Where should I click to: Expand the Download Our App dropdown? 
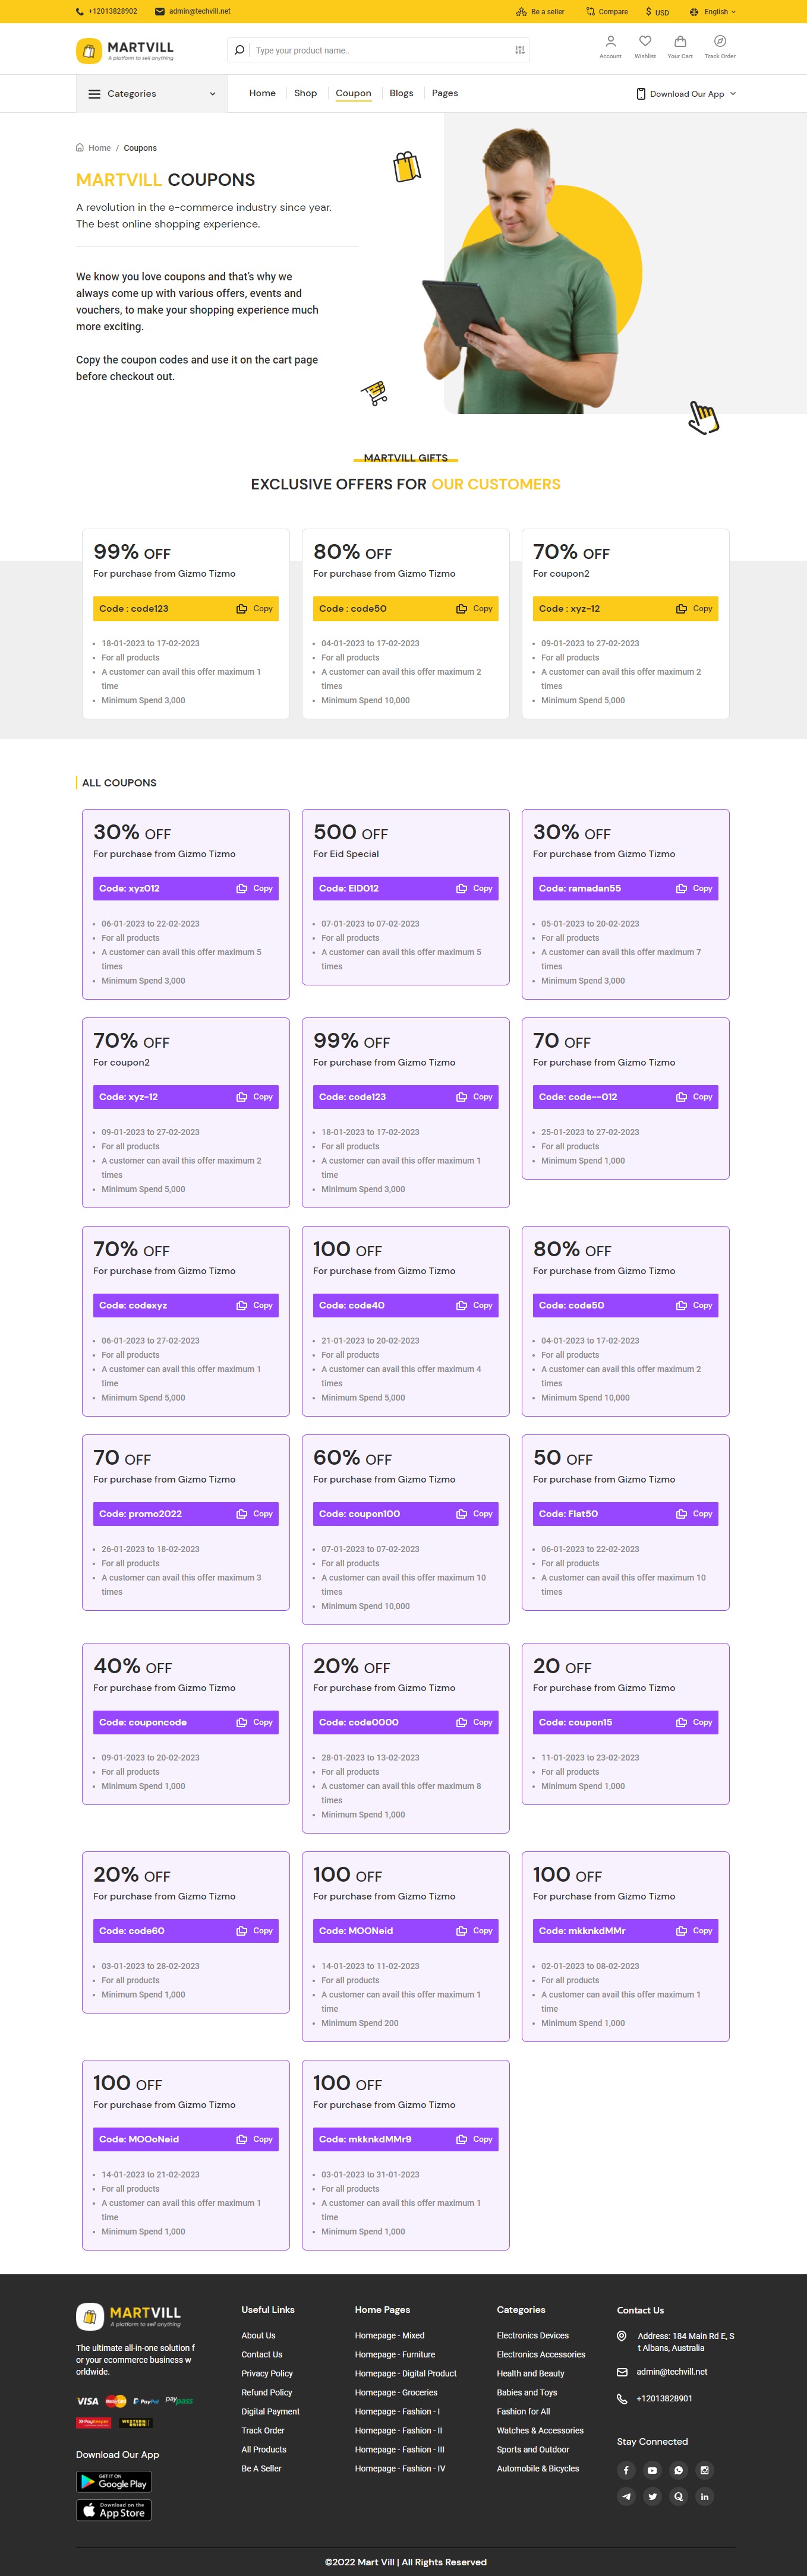click(686, 94)
